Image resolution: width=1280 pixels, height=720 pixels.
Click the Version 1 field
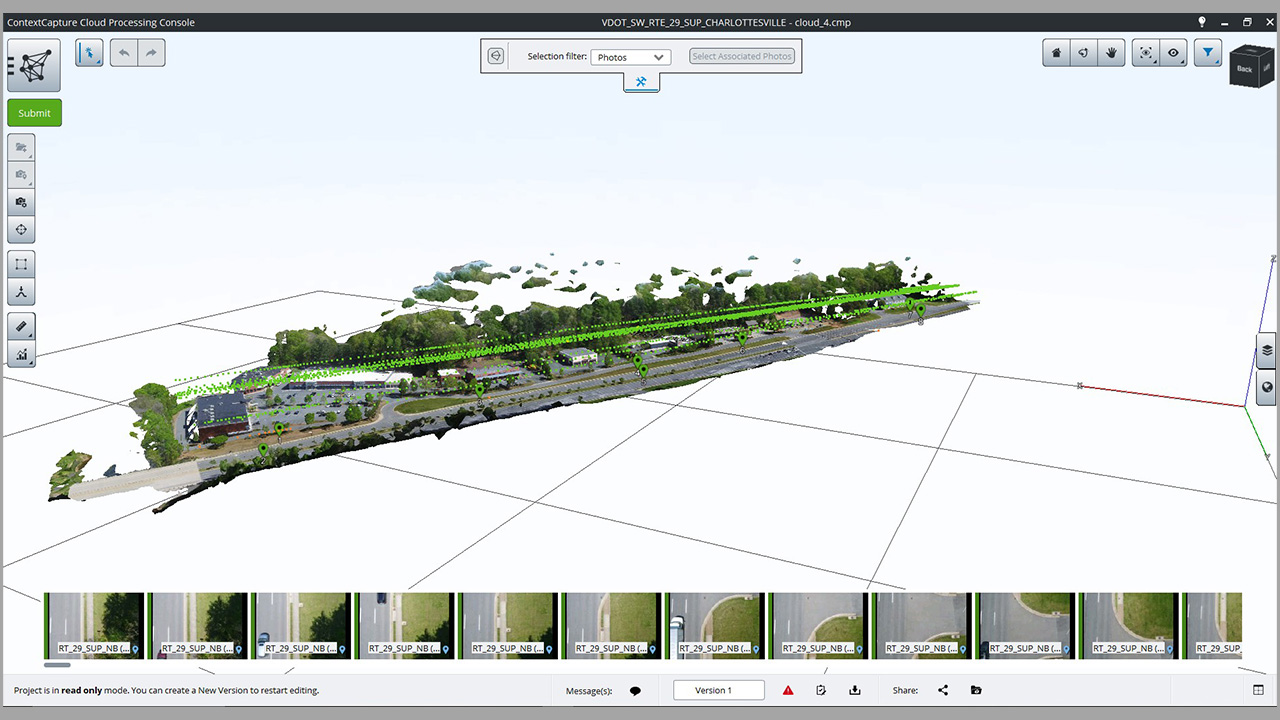click(719, 690)
